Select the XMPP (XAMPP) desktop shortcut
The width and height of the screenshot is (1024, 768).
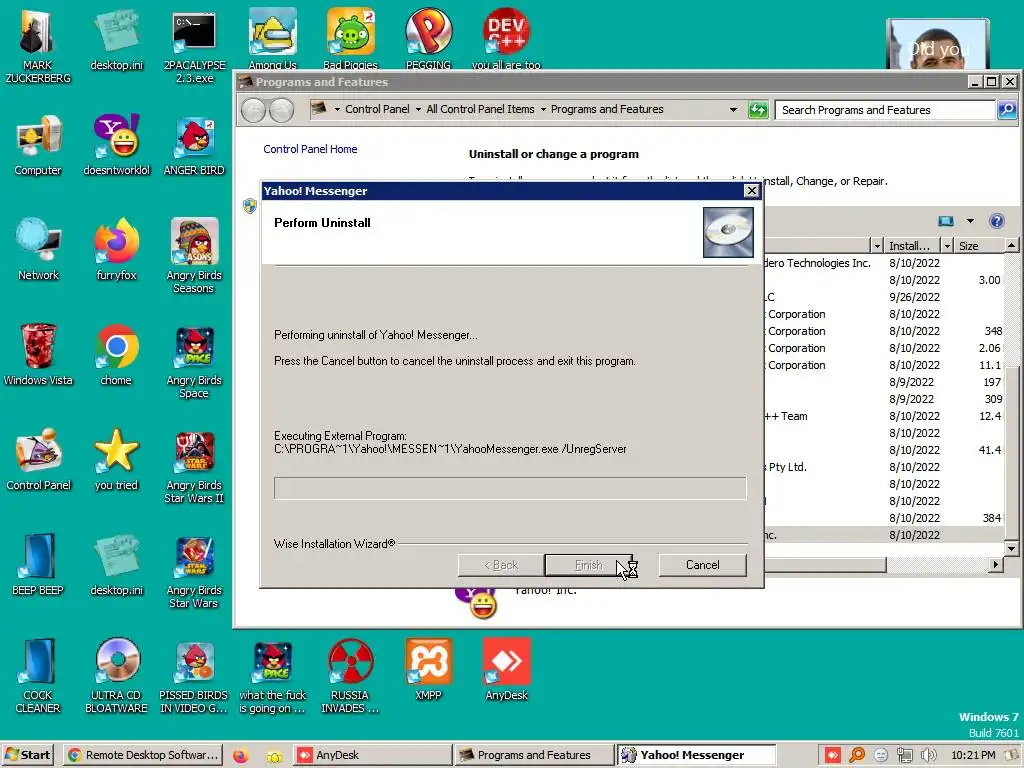click(428, 669)
